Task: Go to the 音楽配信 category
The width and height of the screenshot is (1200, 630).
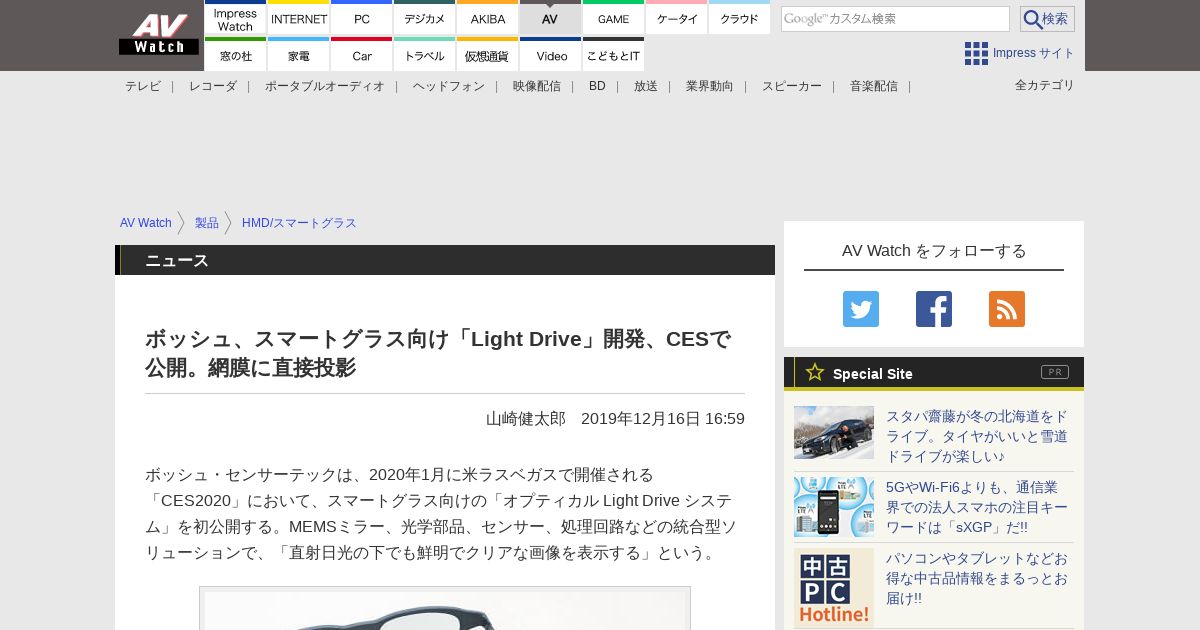Action: (874, 86)
